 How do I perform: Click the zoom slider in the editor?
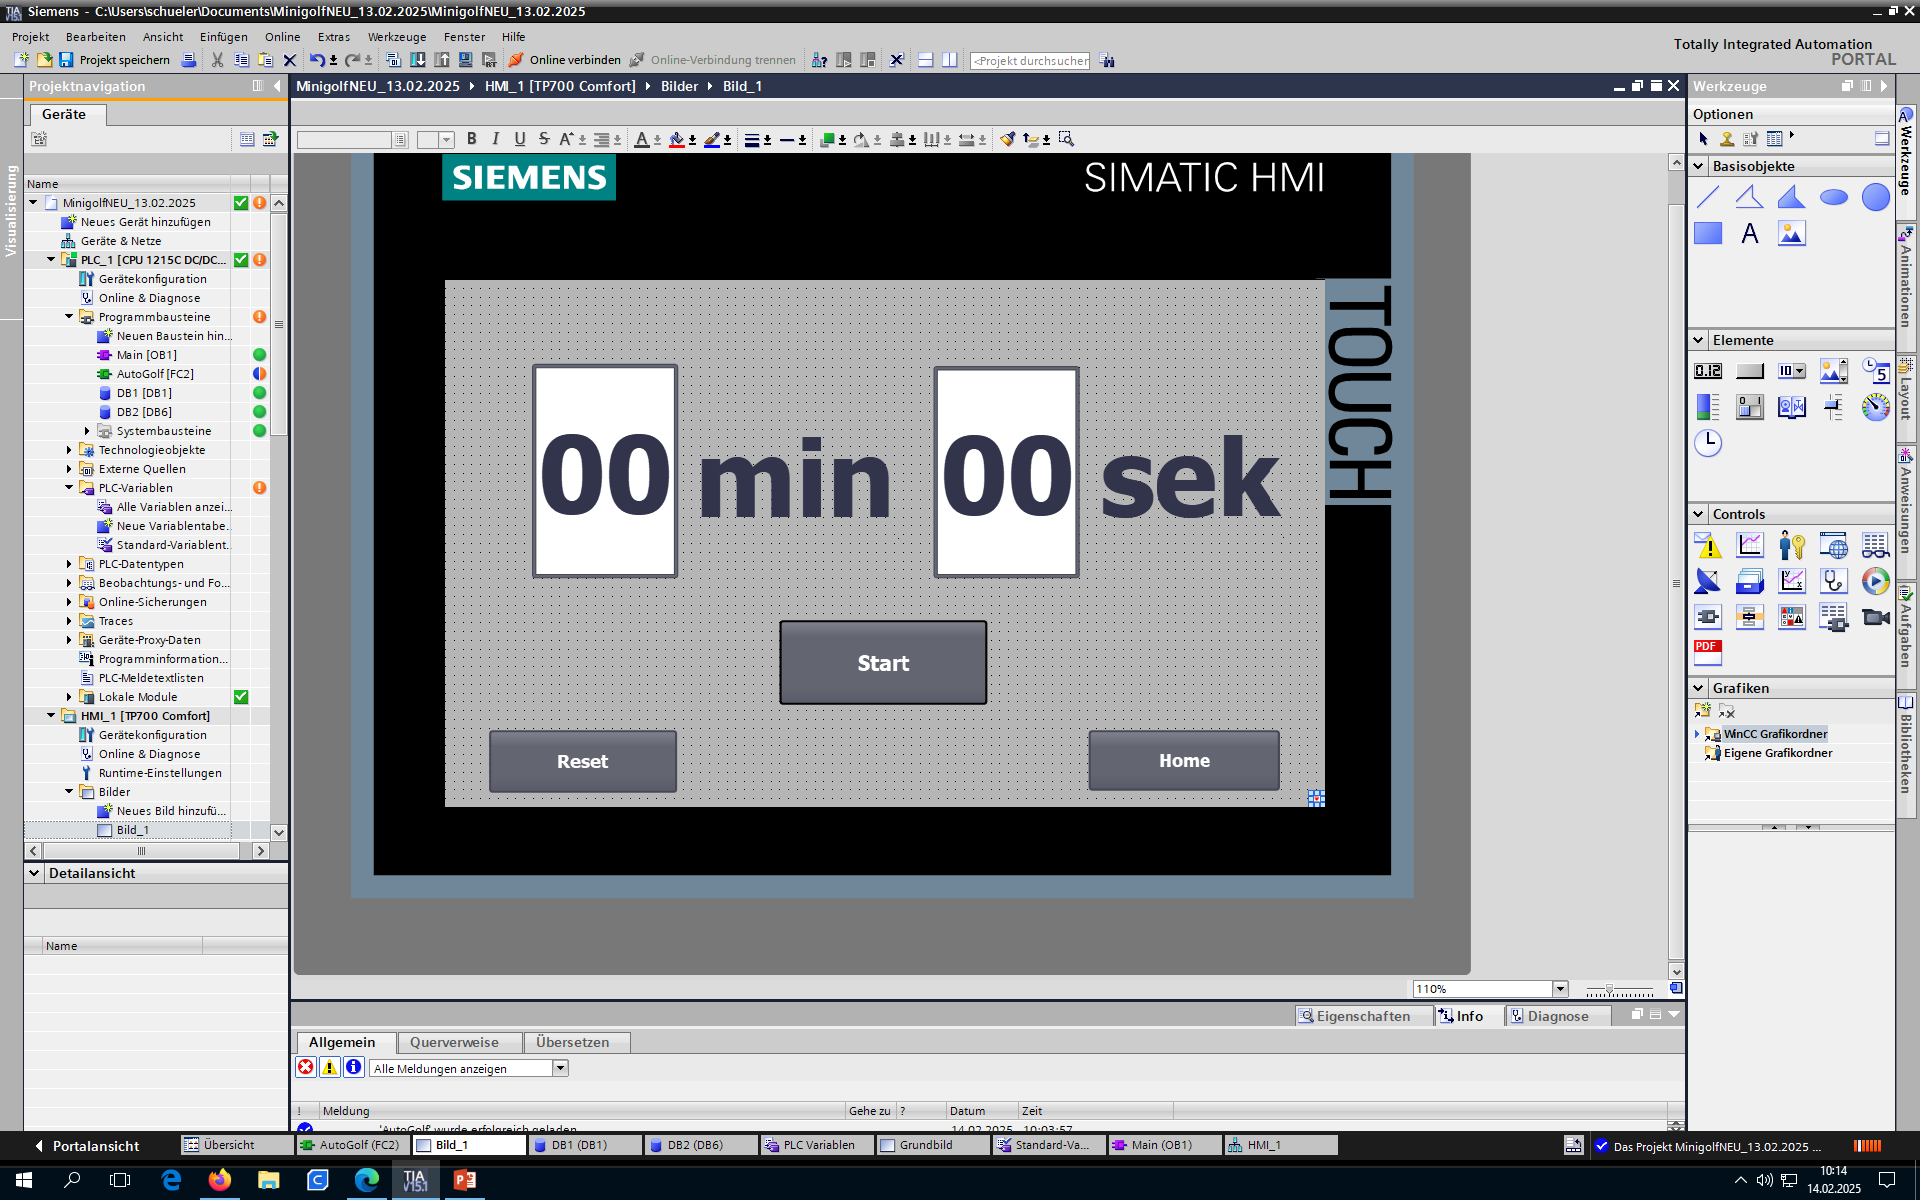[1609, 989]
